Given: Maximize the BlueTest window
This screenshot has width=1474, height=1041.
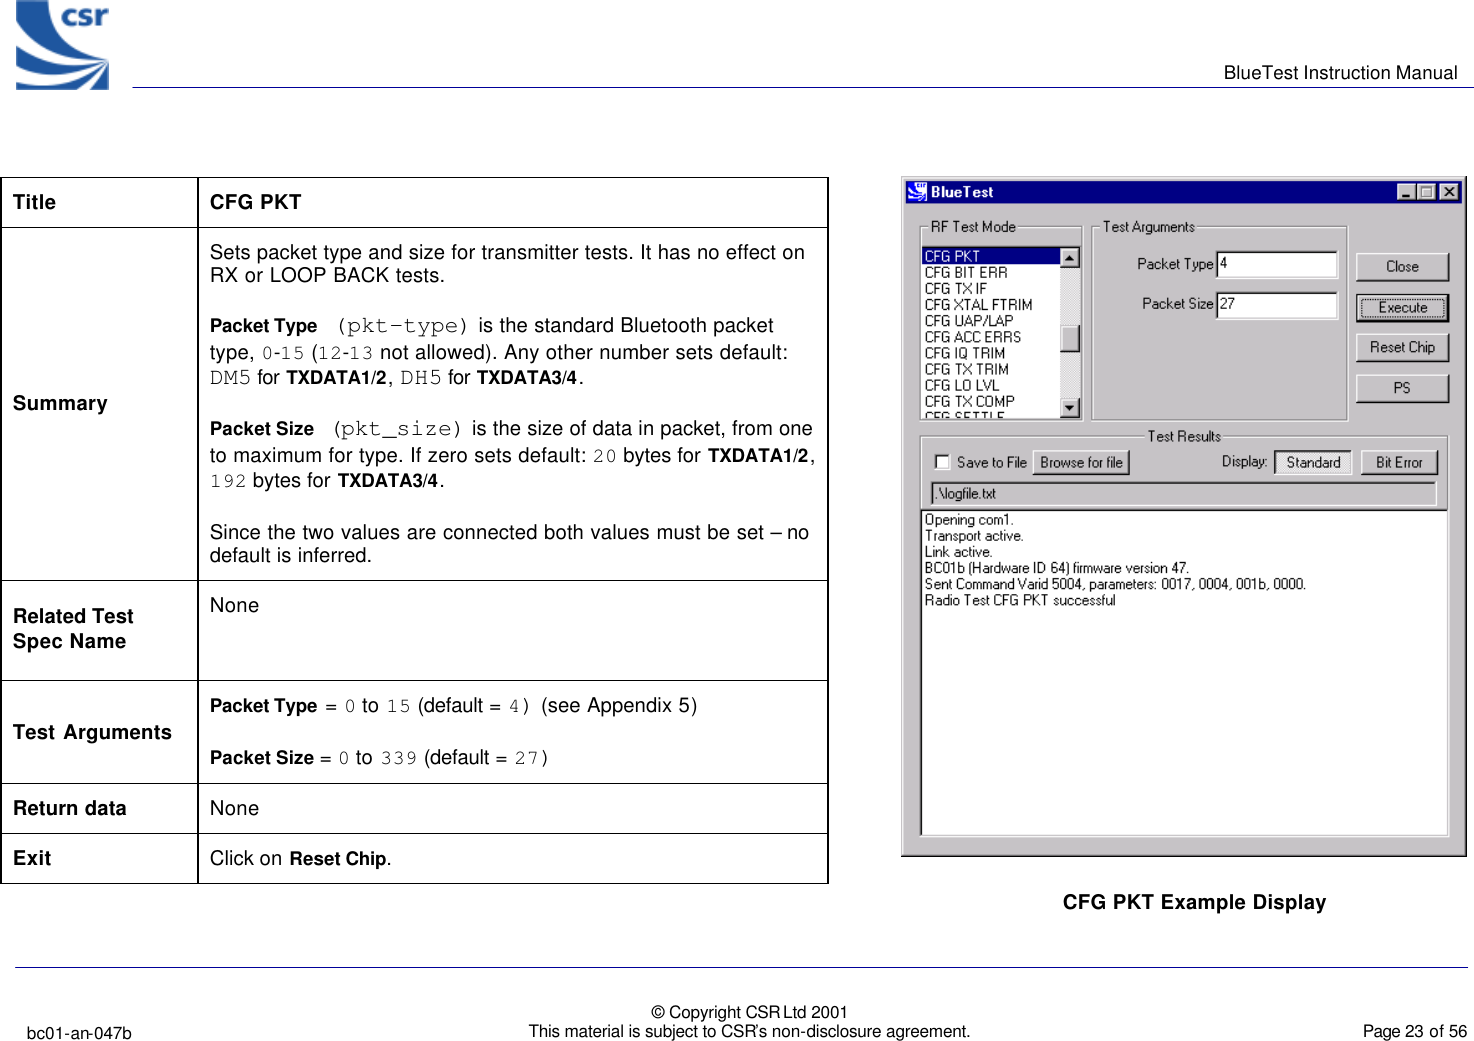Looking at the screenshot, I should pos(1426,192).
